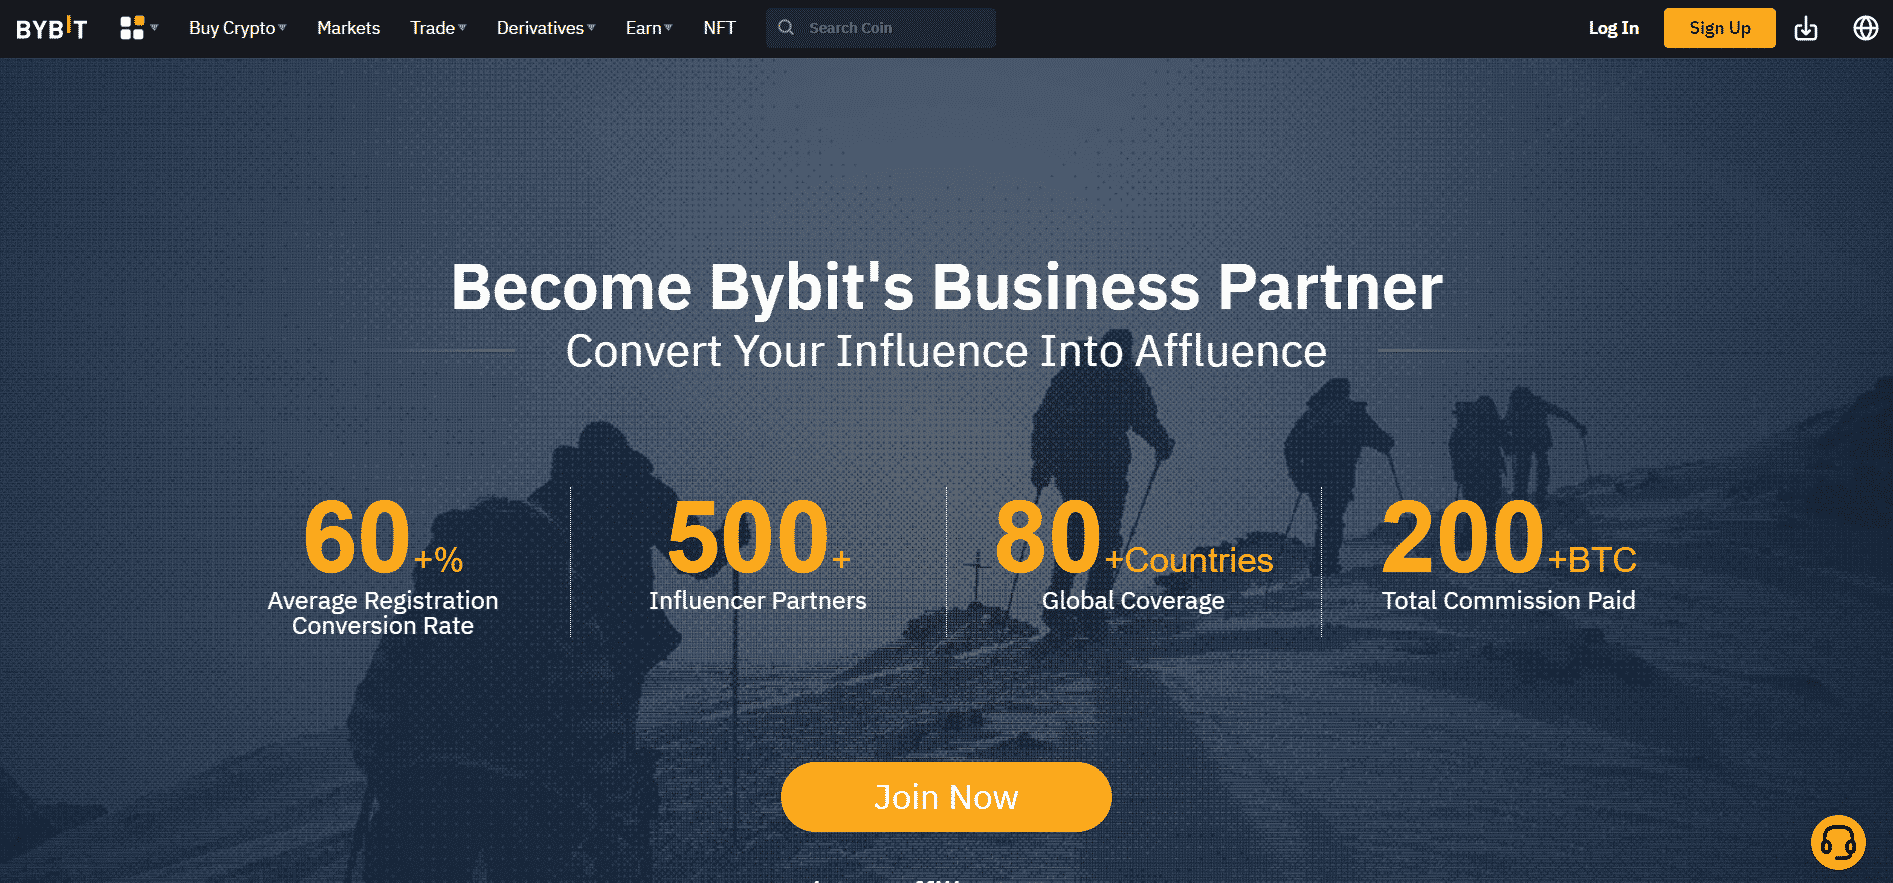Click the 'Influencer Partners' label
The image size is (1893, 883).
coord(758,600)
